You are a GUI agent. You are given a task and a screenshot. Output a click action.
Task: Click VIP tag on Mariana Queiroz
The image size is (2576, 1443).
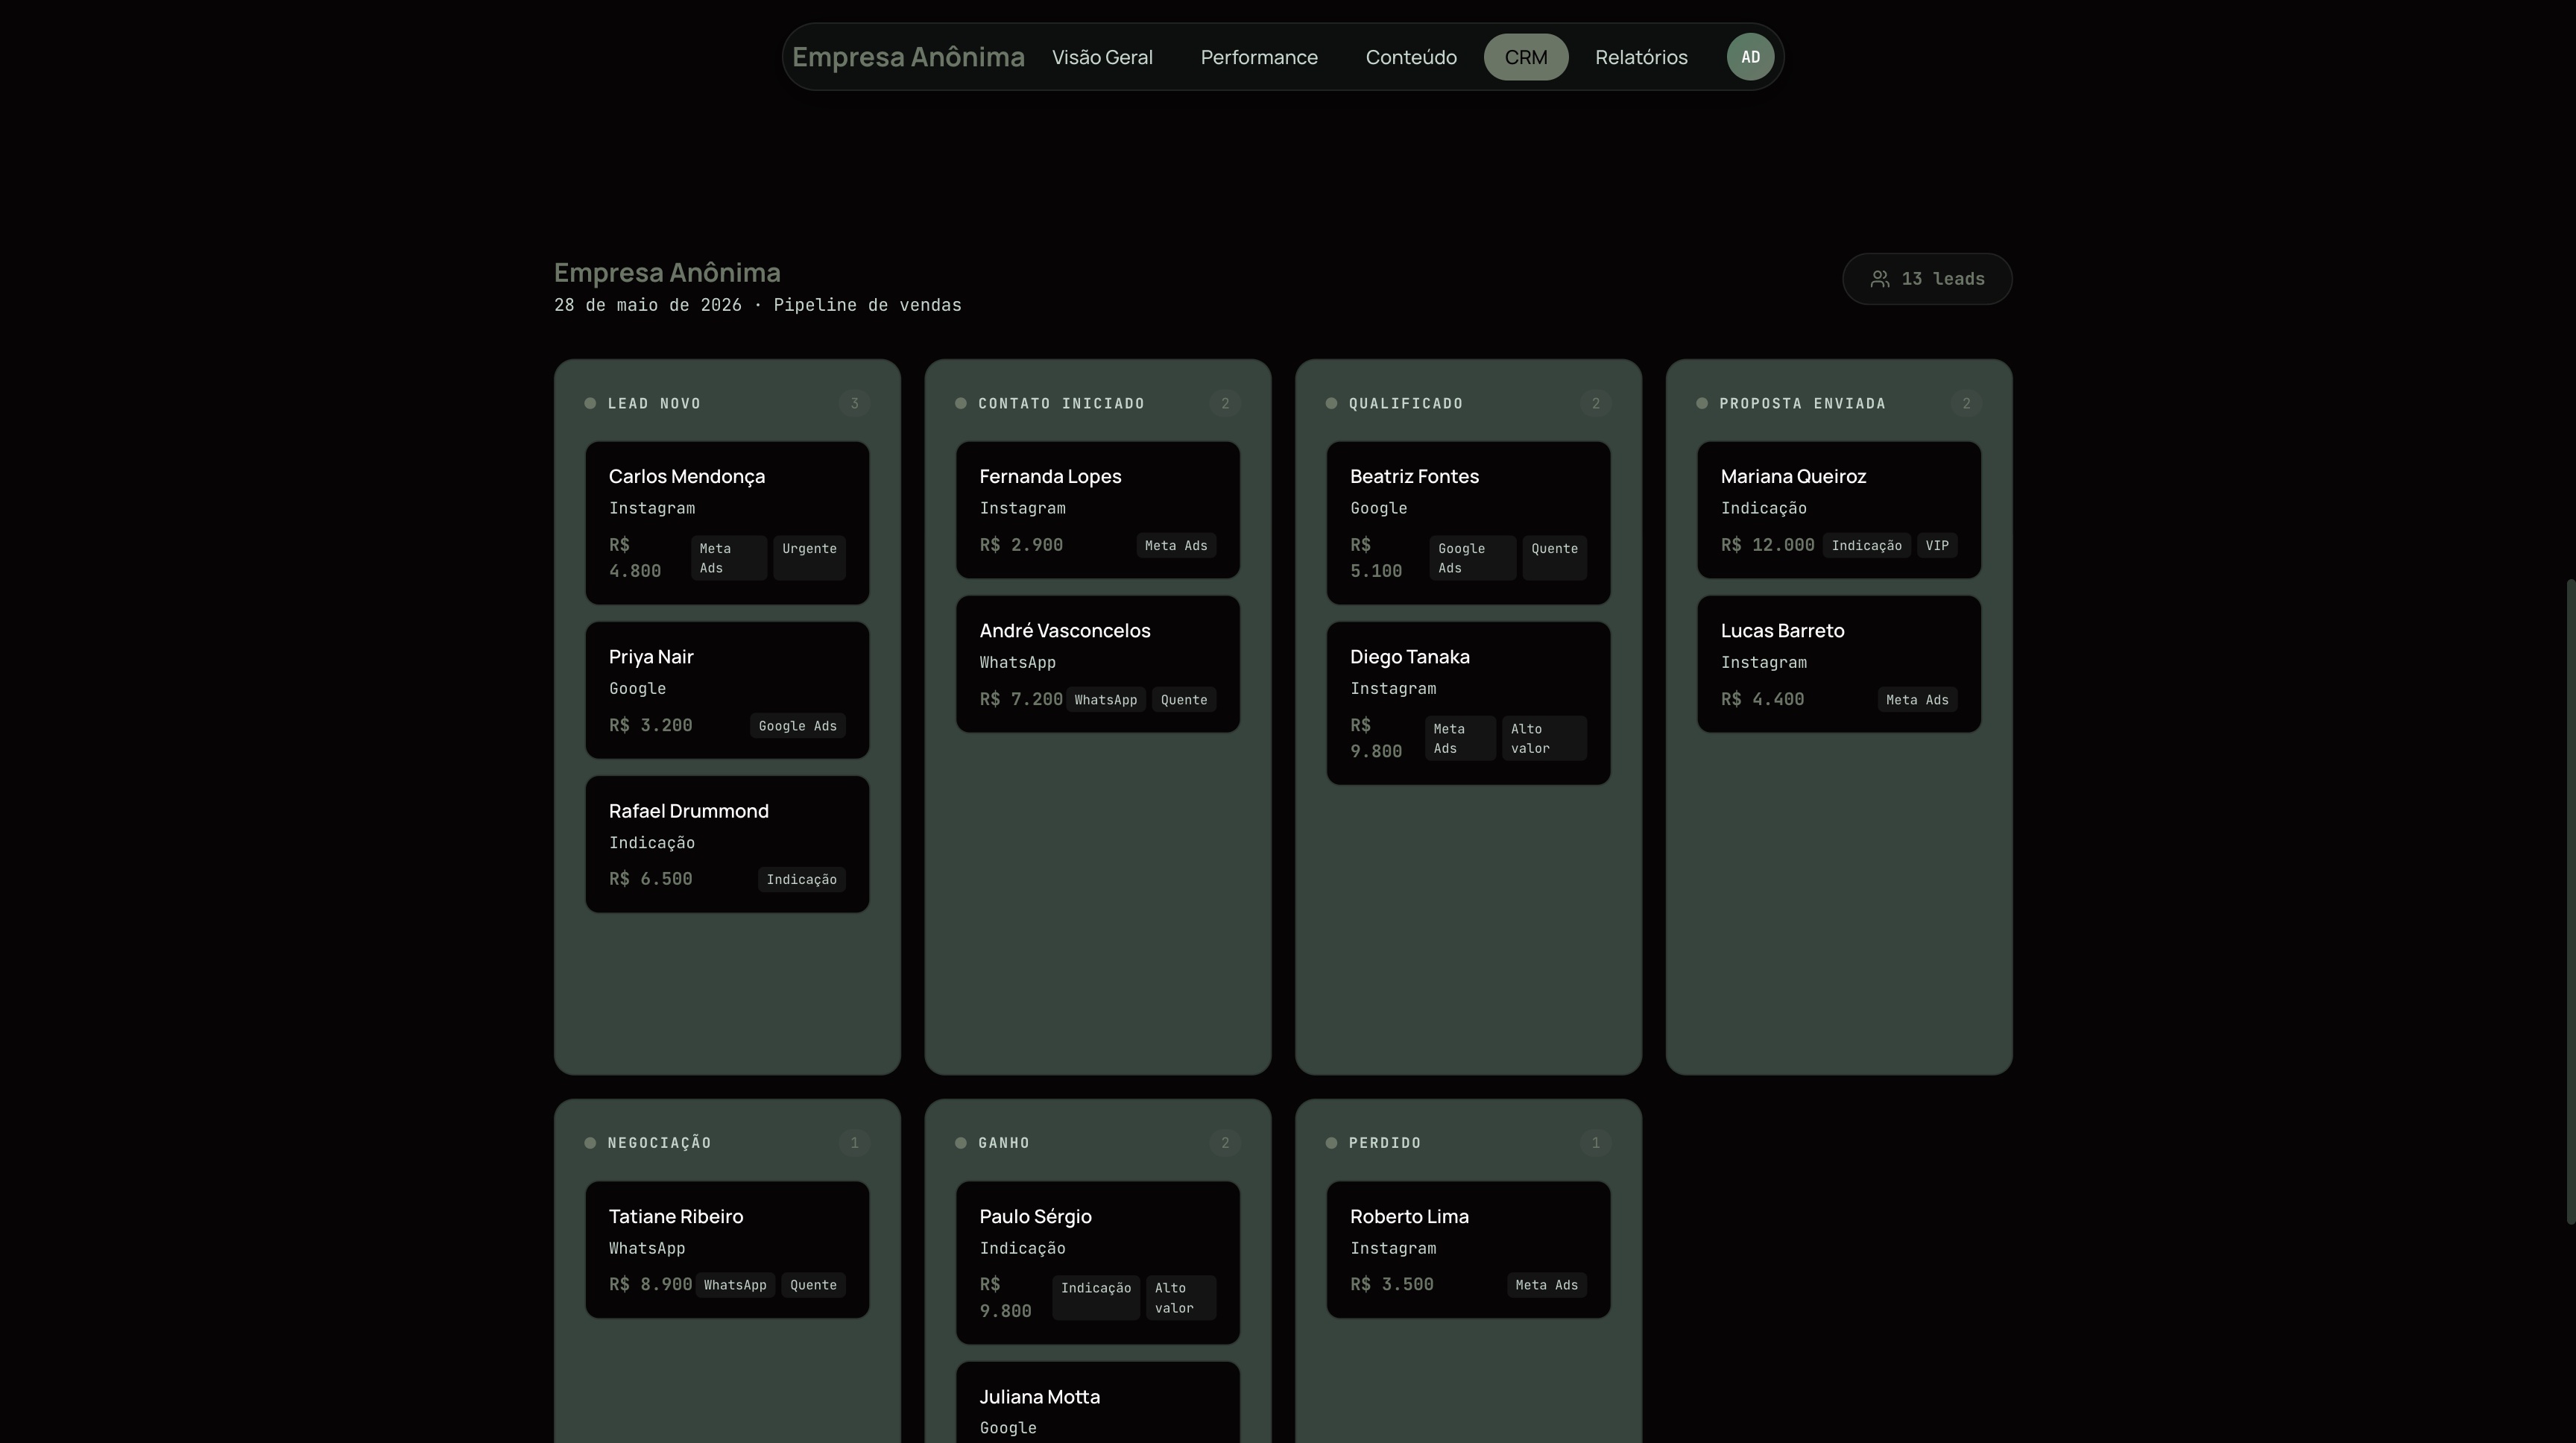click(1937, 546)
